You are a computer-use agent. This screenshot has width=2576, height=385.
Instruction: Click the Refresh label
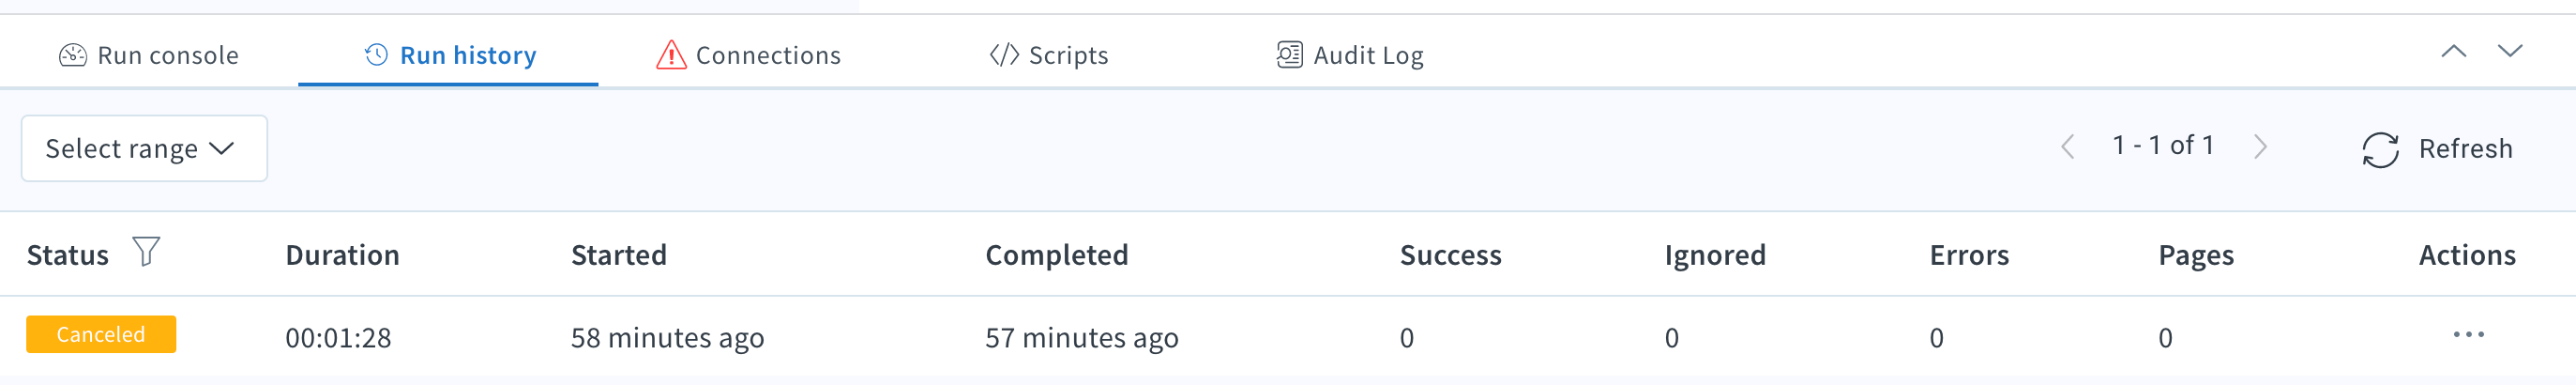click(x=2465, y=149)
